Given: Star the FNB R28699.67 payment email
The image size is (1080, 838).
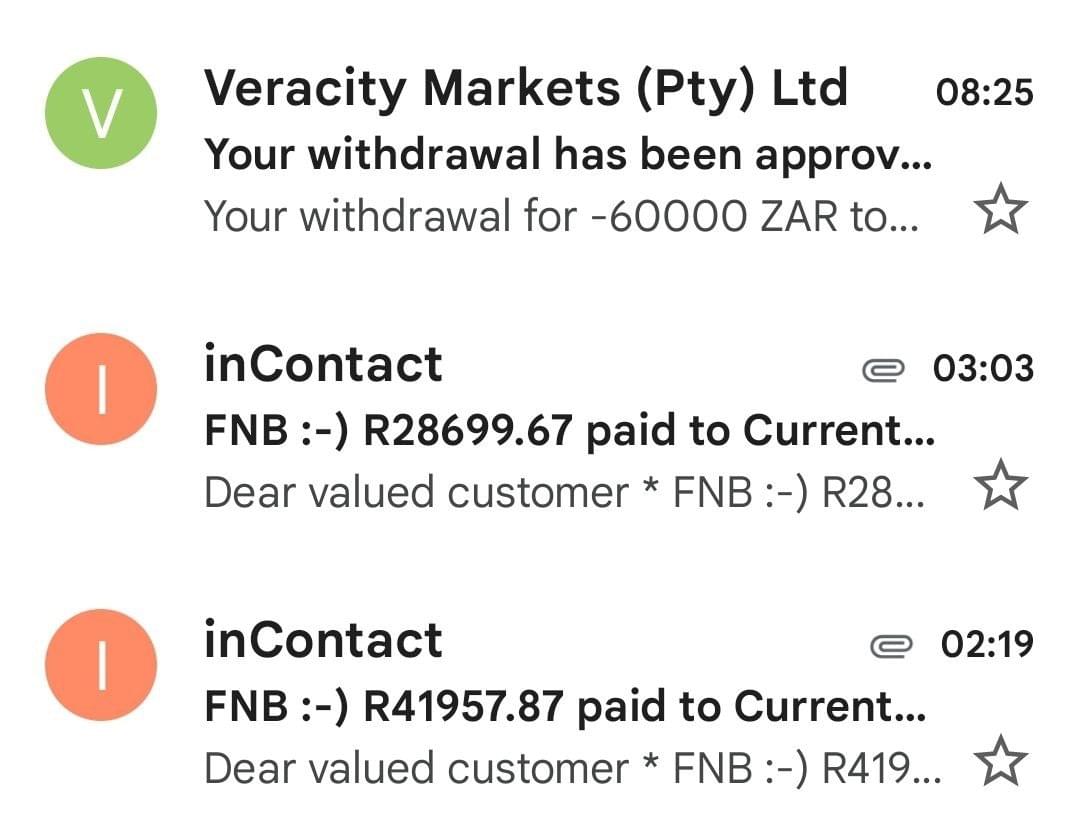Looking at the screenshot, I should (x=1000, y=487).
